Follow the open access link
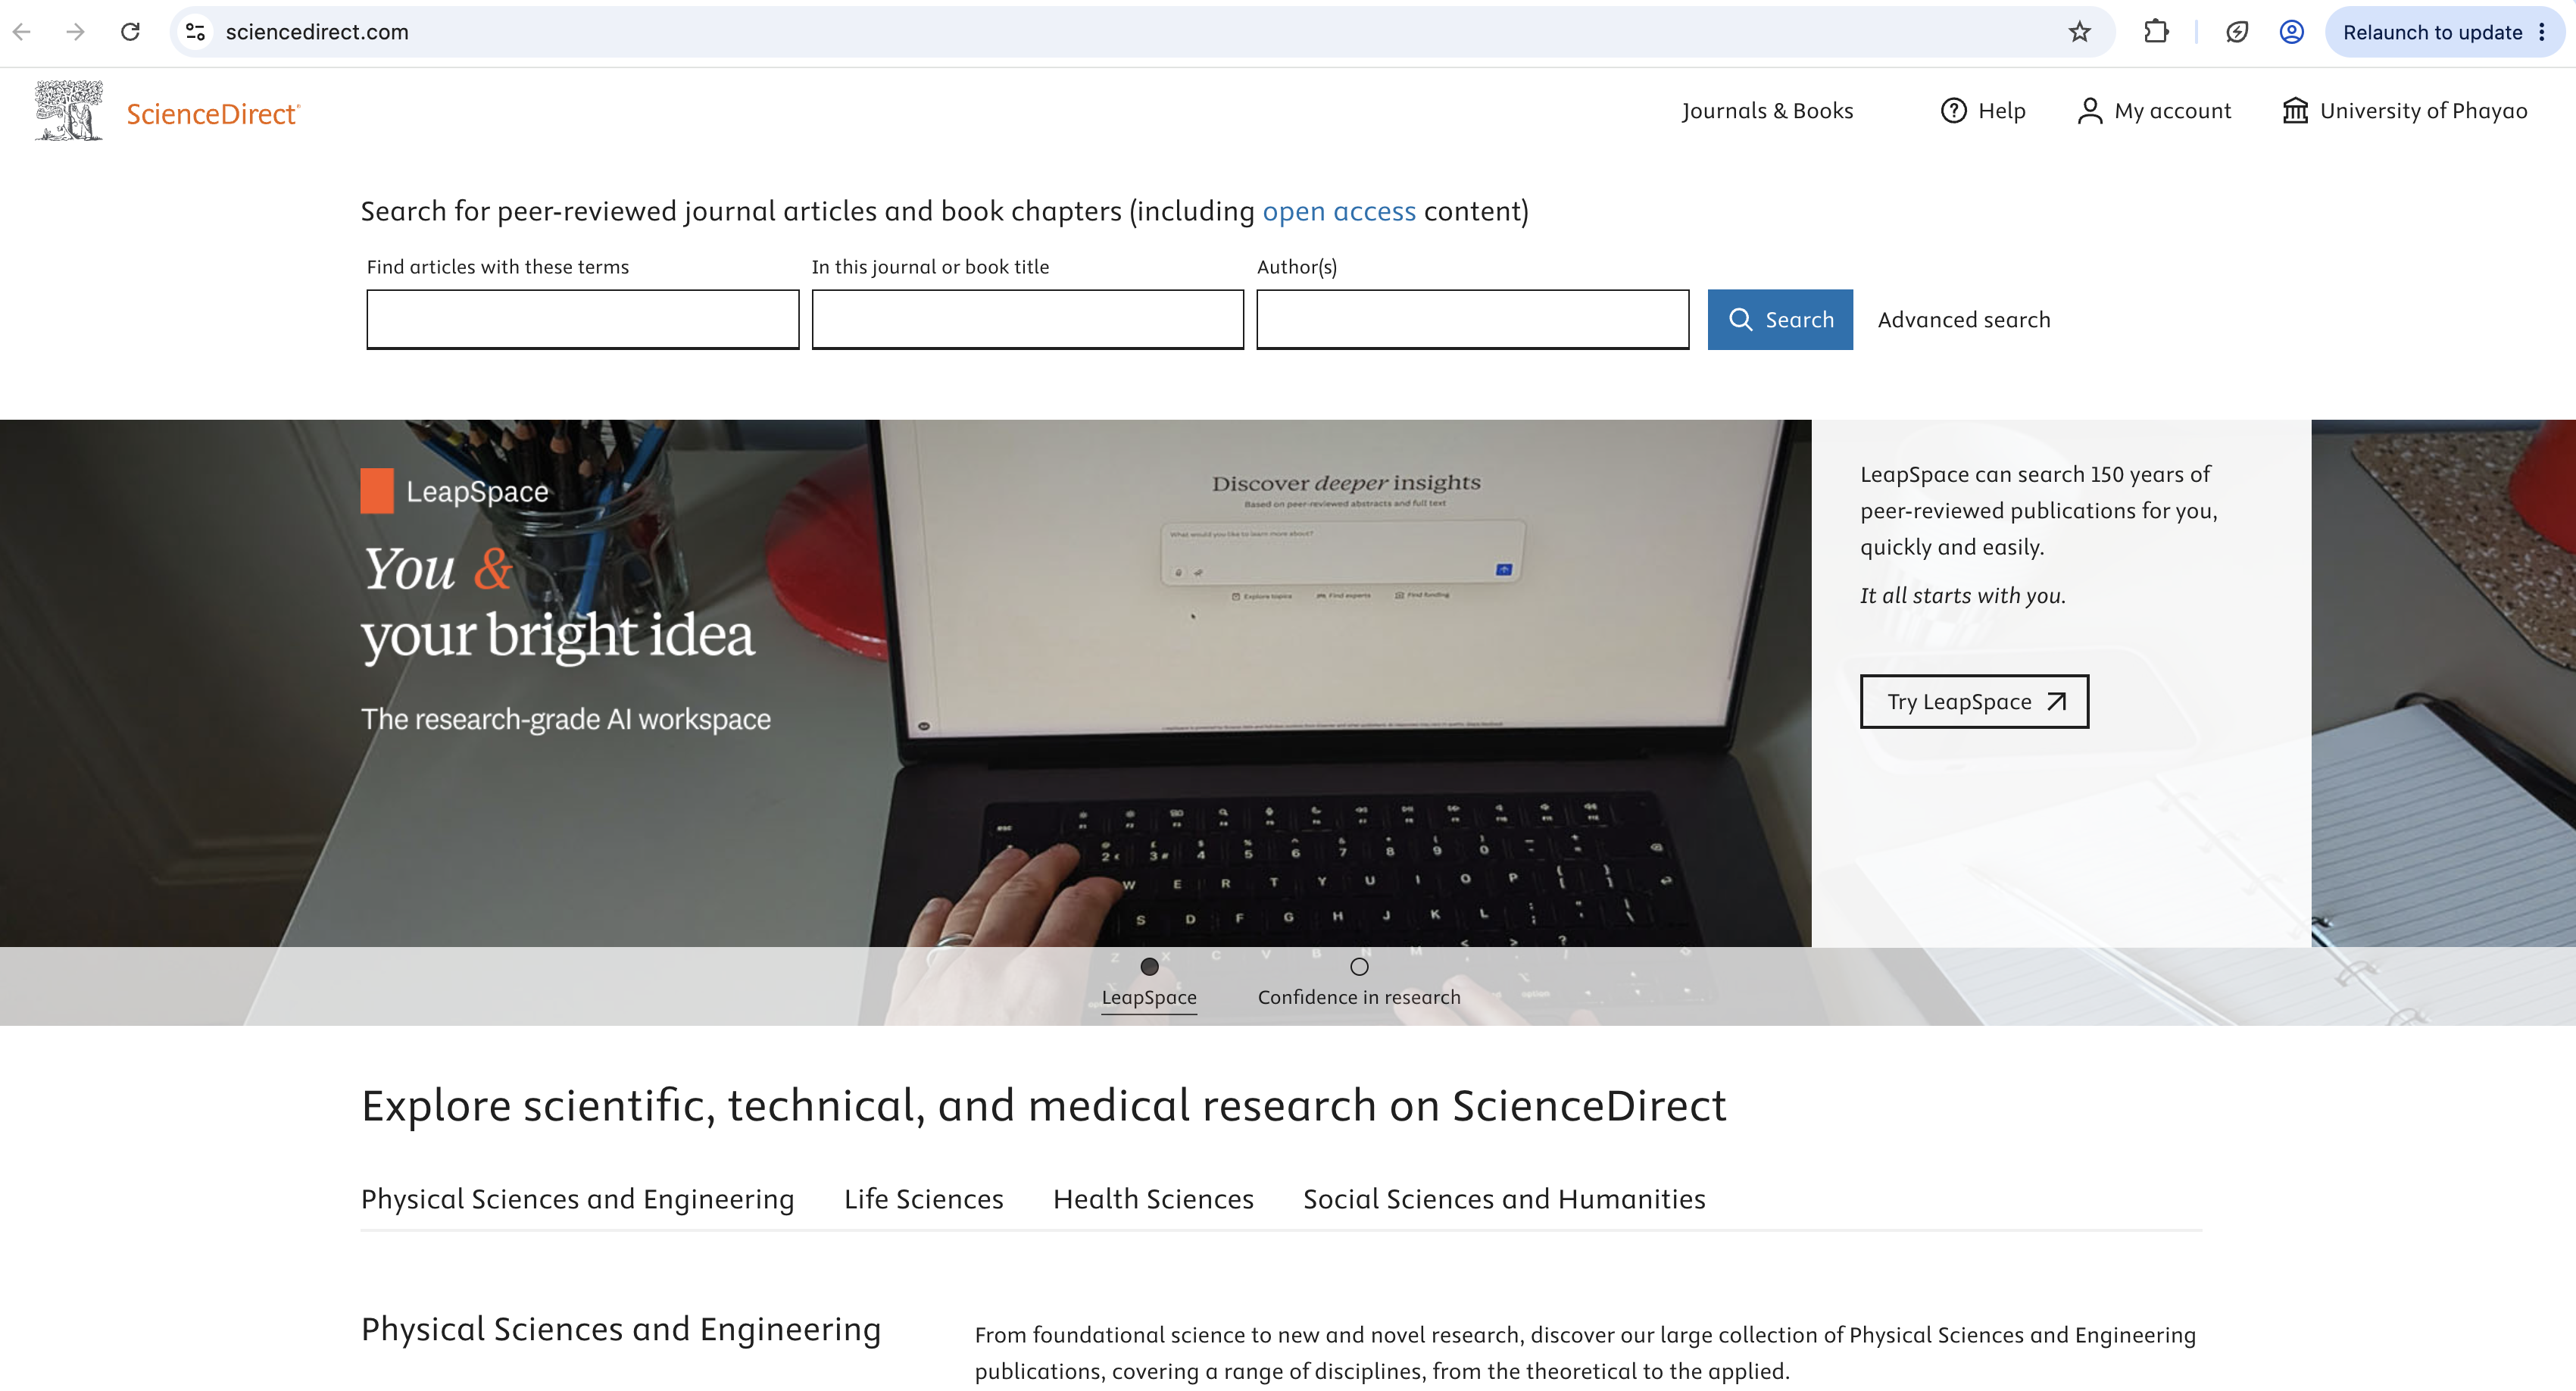Screen dimensions: 2576x1391 tap(1339, 212)
